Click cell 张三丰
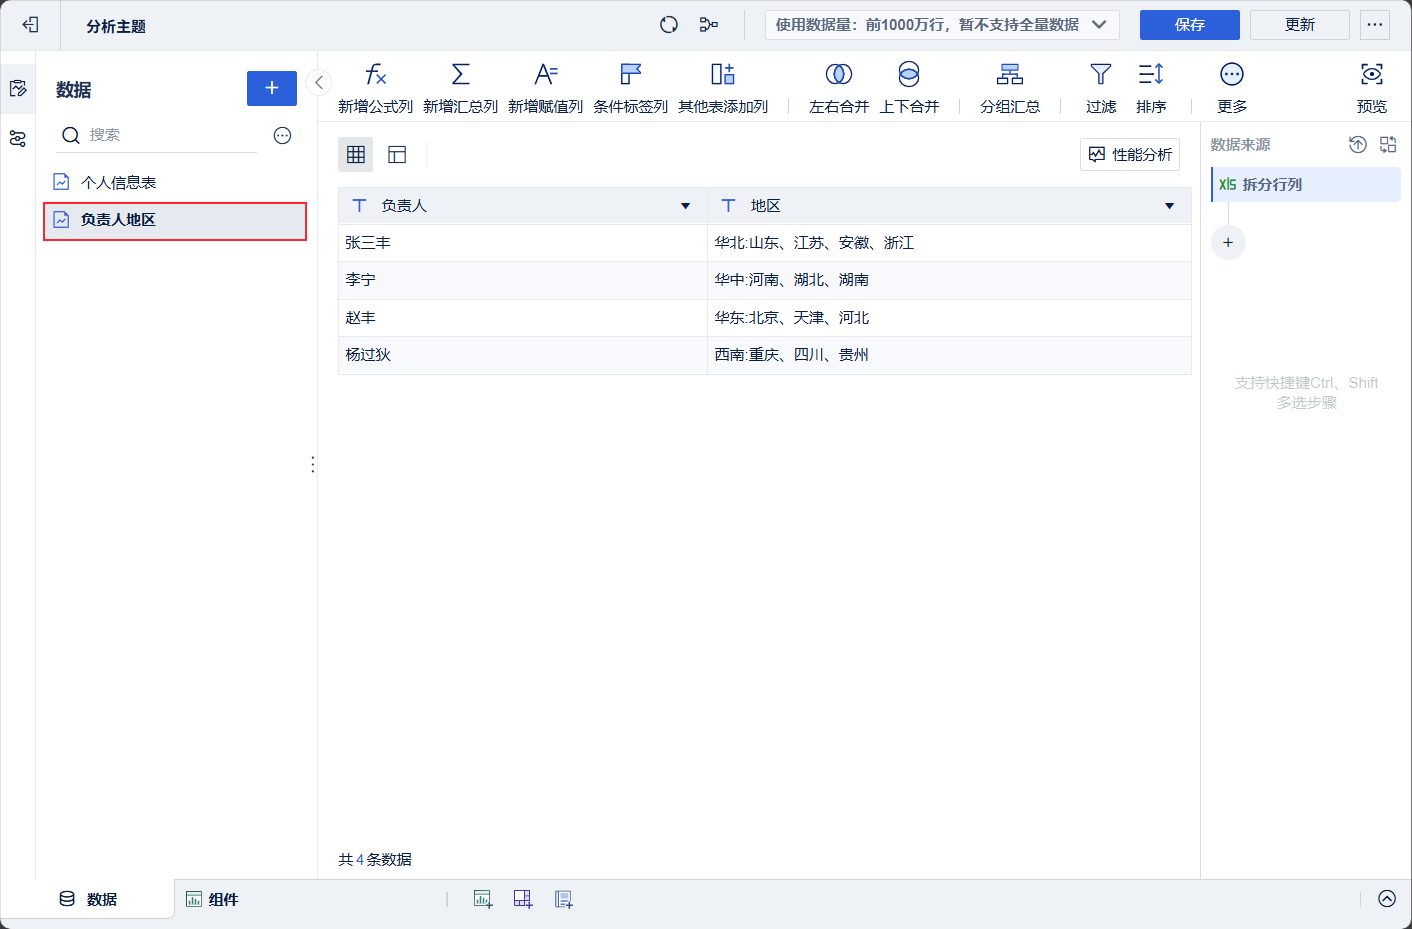Image resolution: width=1412 pixels, height=929 pixels. pos(523,243)
